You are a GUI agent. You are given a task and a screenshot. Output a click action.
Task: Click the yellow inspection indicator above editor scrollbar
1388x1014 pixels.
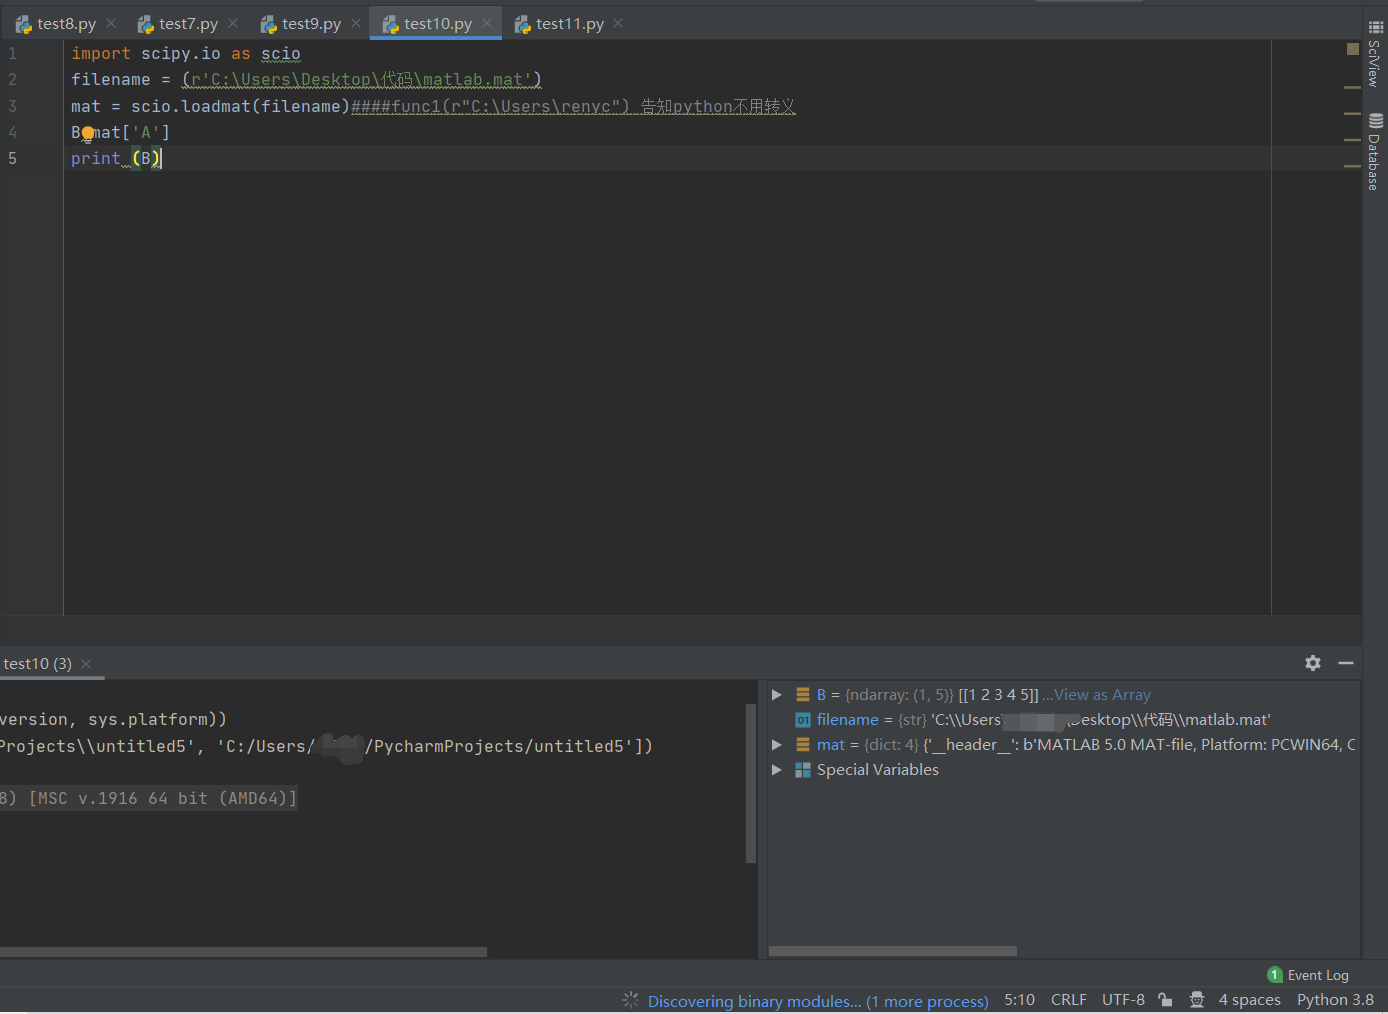click(x=1352, y=48)
